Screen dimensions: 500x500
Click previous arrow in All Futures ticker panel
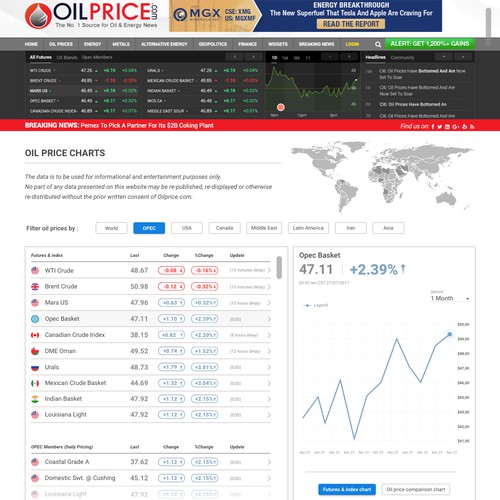pos(235,57)
